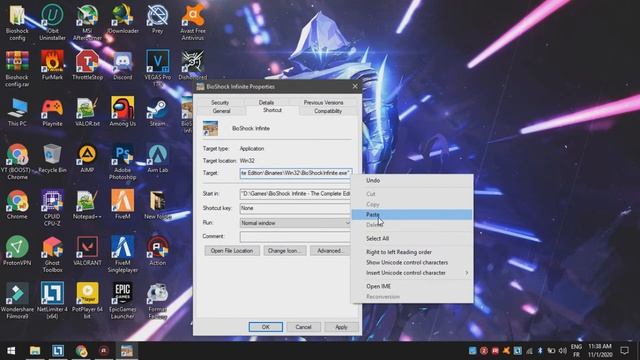This screenshot has height=360, width=640.
Task: Click the Open File Location button
Action: [x=232, y=251]
